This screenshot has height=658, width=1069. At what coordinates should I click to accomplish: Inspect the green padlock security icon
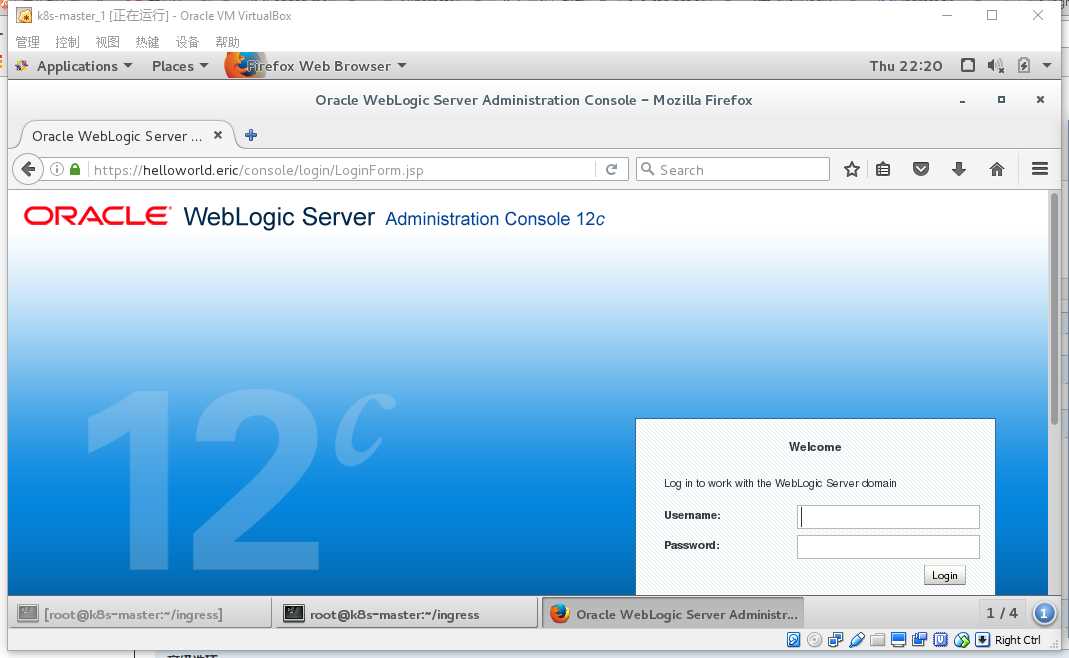point(75,169)
